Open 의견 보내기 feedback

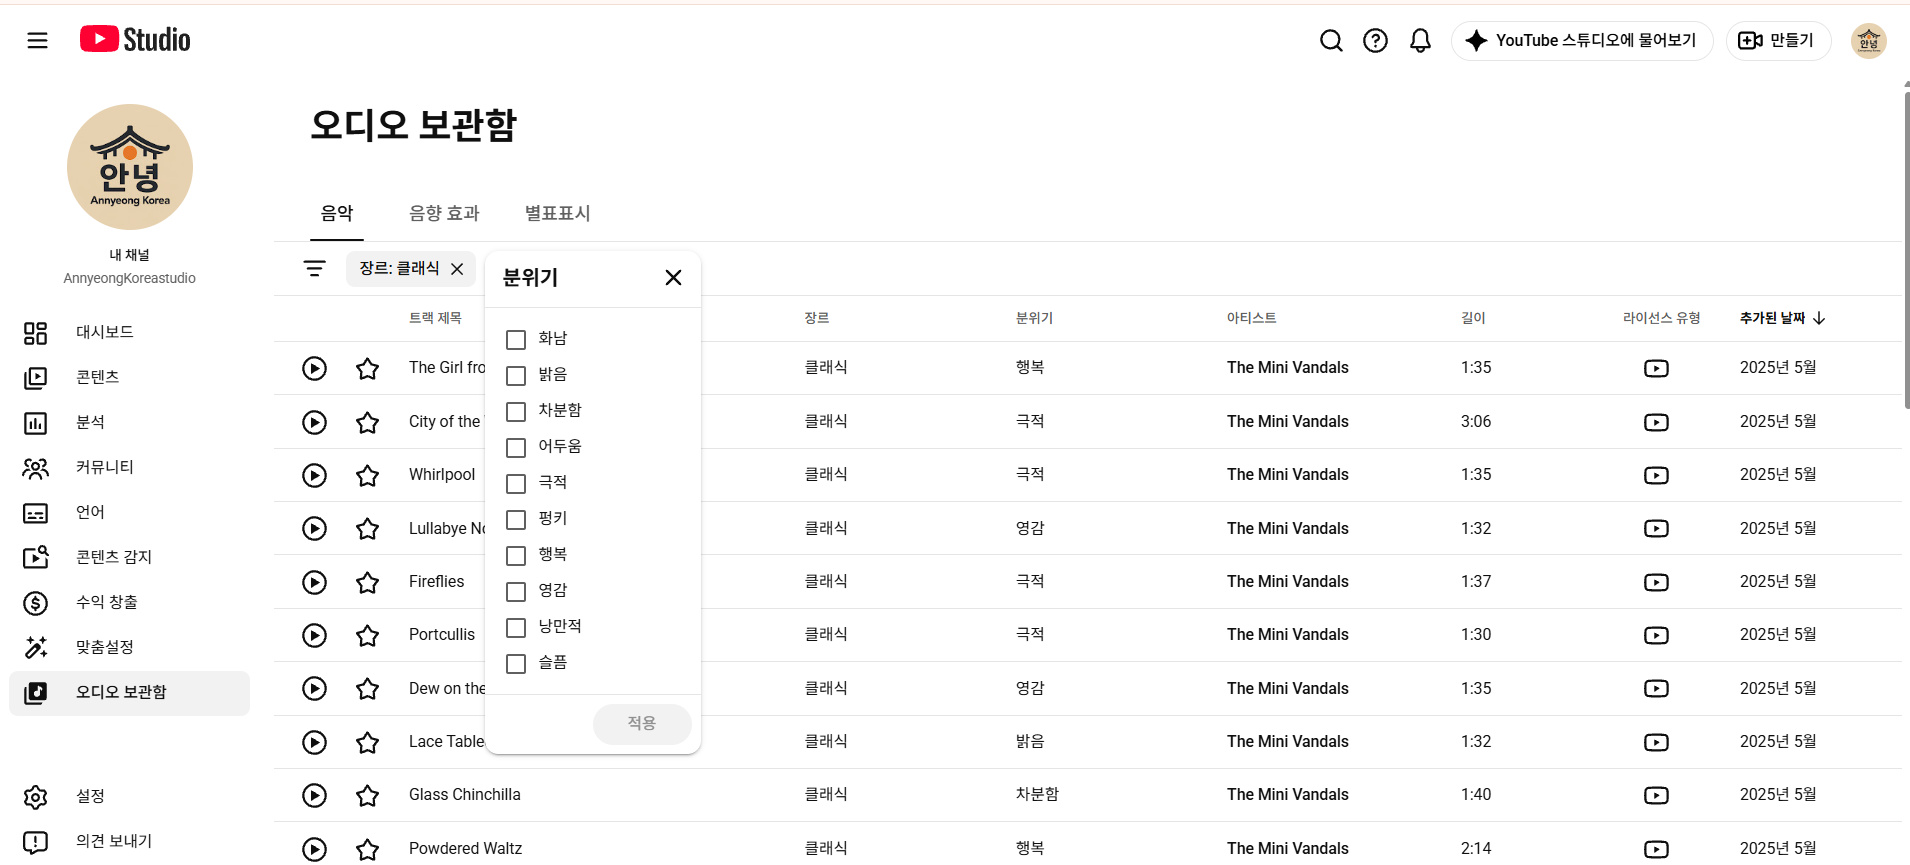coord(129,841)
